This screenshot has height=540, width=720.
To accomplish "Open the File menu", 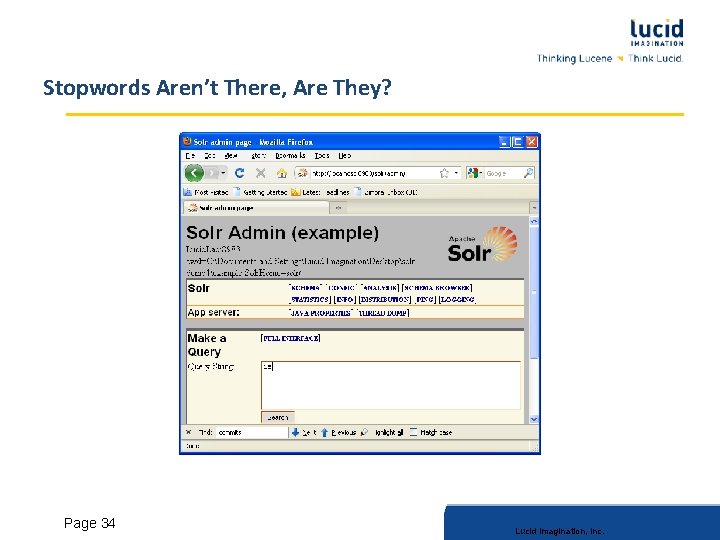I will 190,156.
